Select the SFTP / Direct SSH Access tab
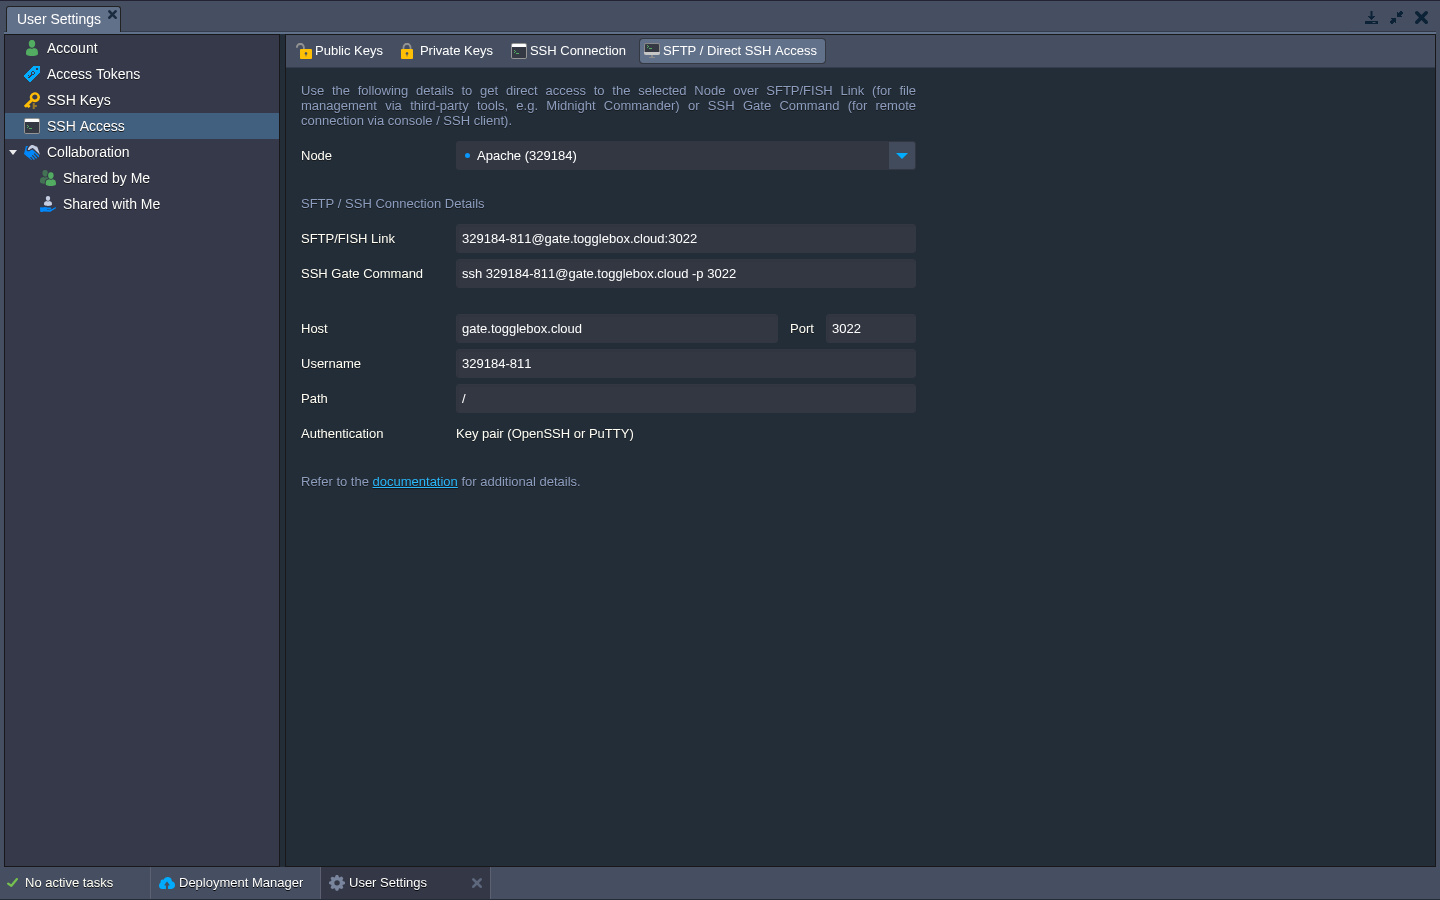This screenshot has width=1440, height=900. (732, 51)
